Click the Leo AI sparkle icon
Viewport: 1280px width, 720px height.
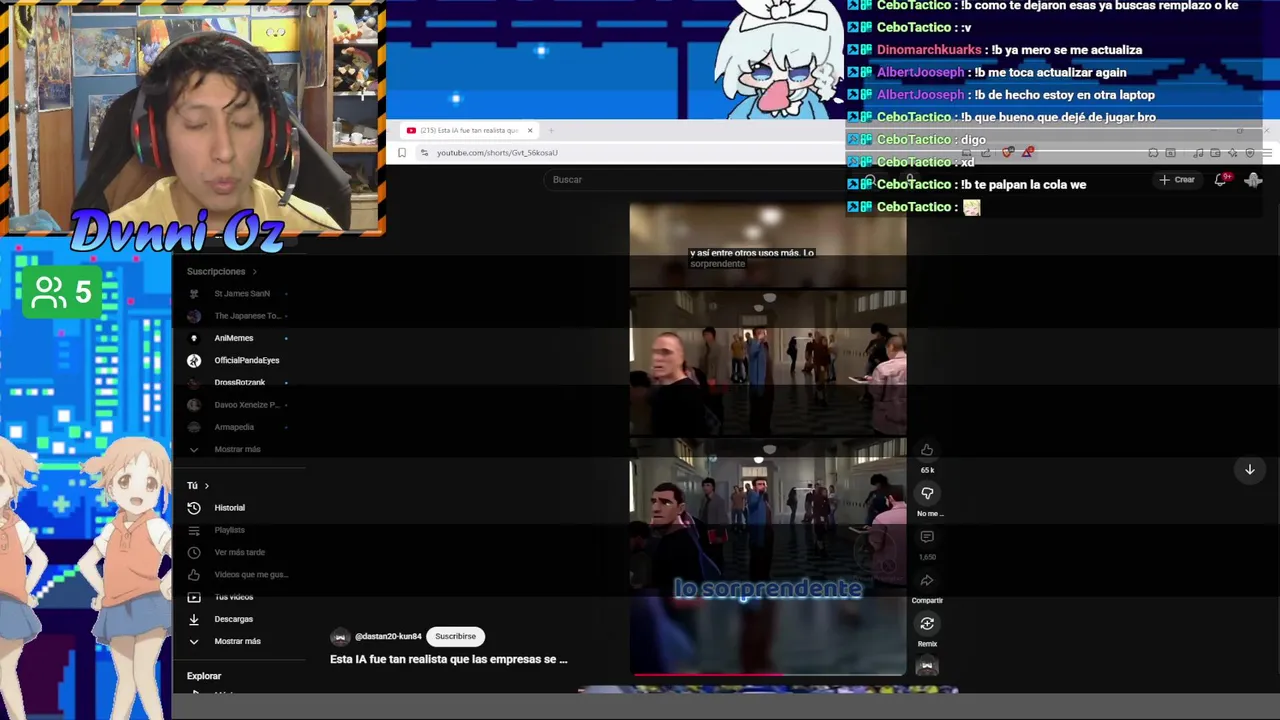point(1232,153)
